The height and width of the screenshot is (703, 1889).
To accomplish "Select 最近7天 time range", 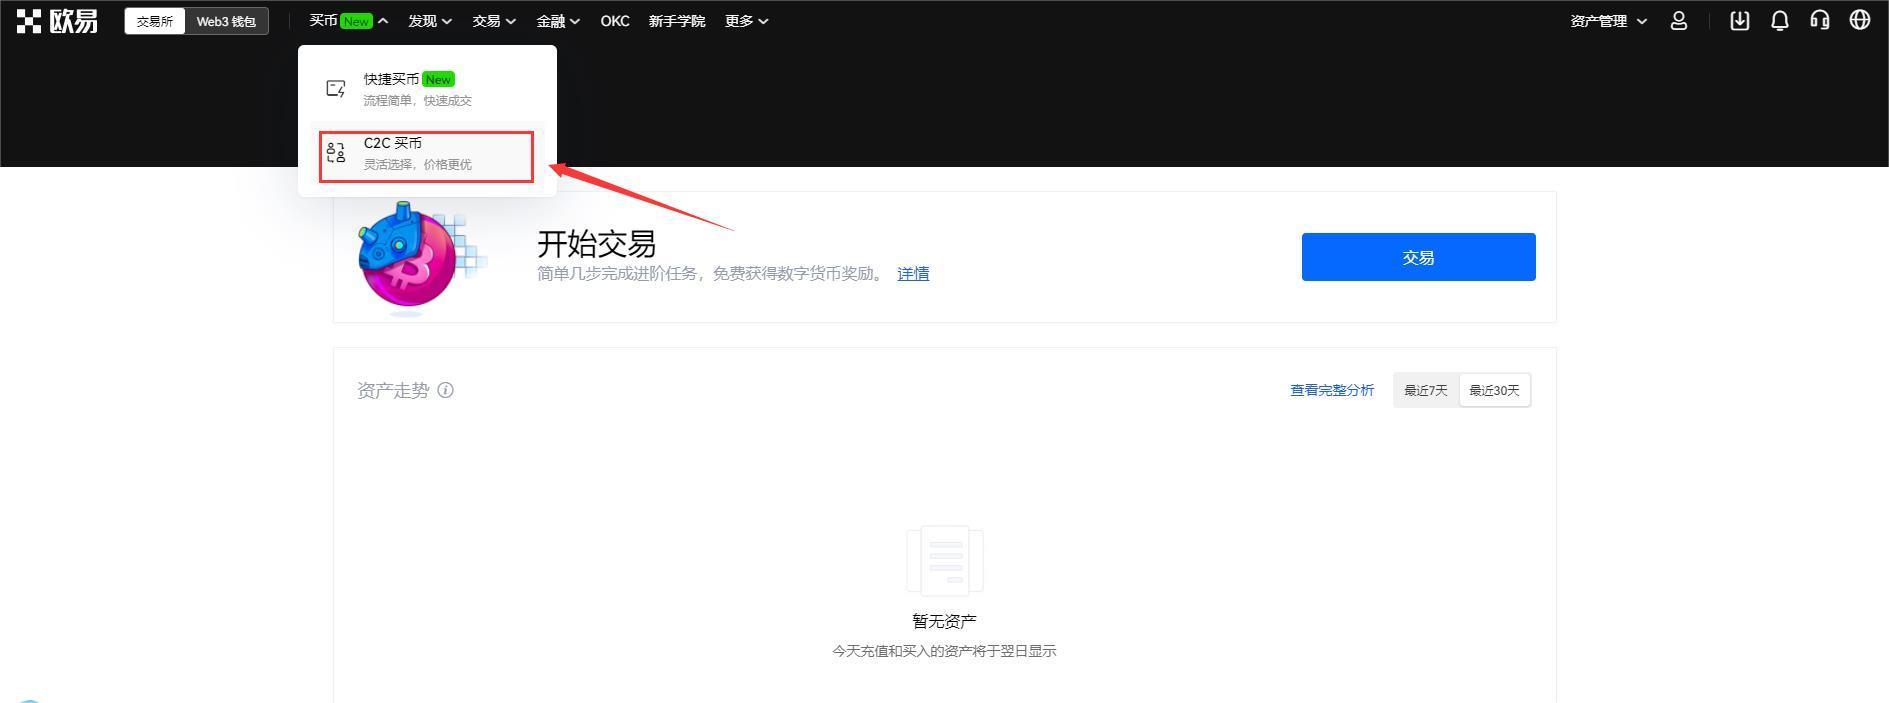I will (1425, 390).
